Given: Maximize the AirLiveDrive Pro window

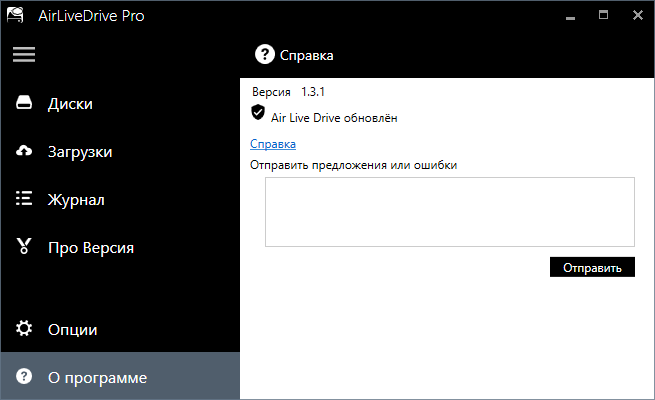Looking at the screenshot, I should [603, 15].
